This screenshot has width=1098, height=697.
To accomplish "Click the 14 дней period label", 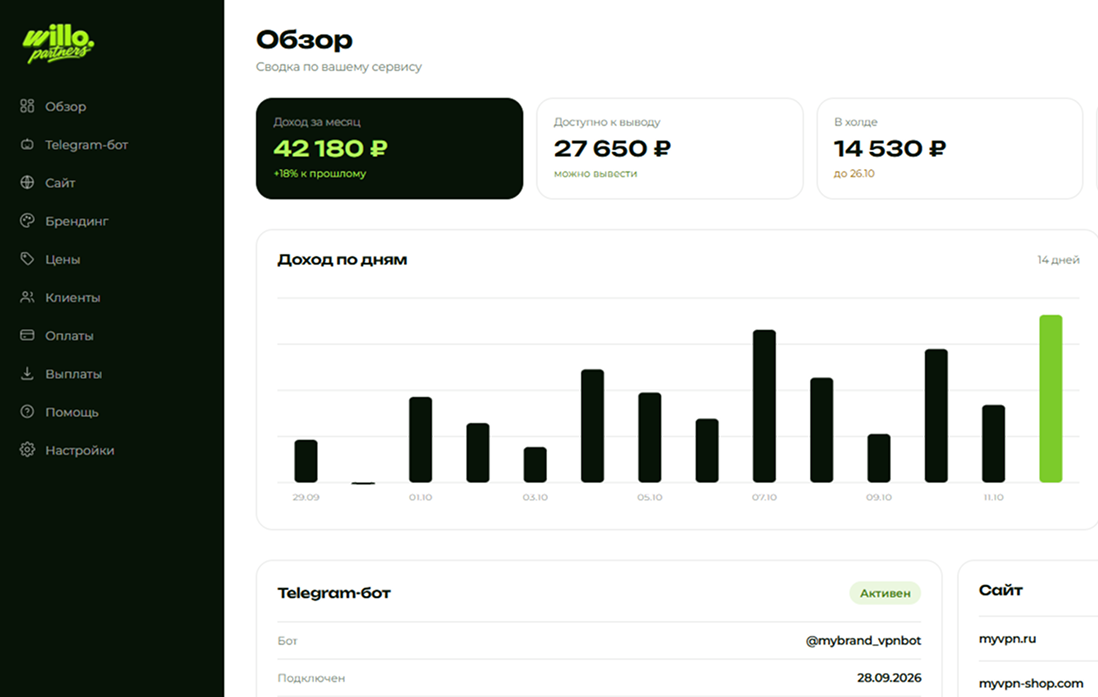I will 1058,260.
